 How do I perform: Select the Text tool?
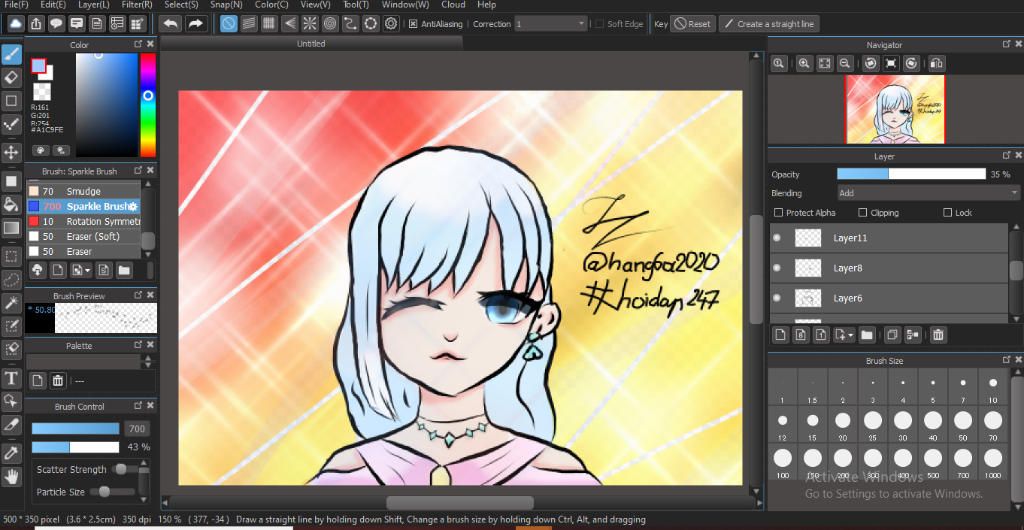tap(11, 377)
